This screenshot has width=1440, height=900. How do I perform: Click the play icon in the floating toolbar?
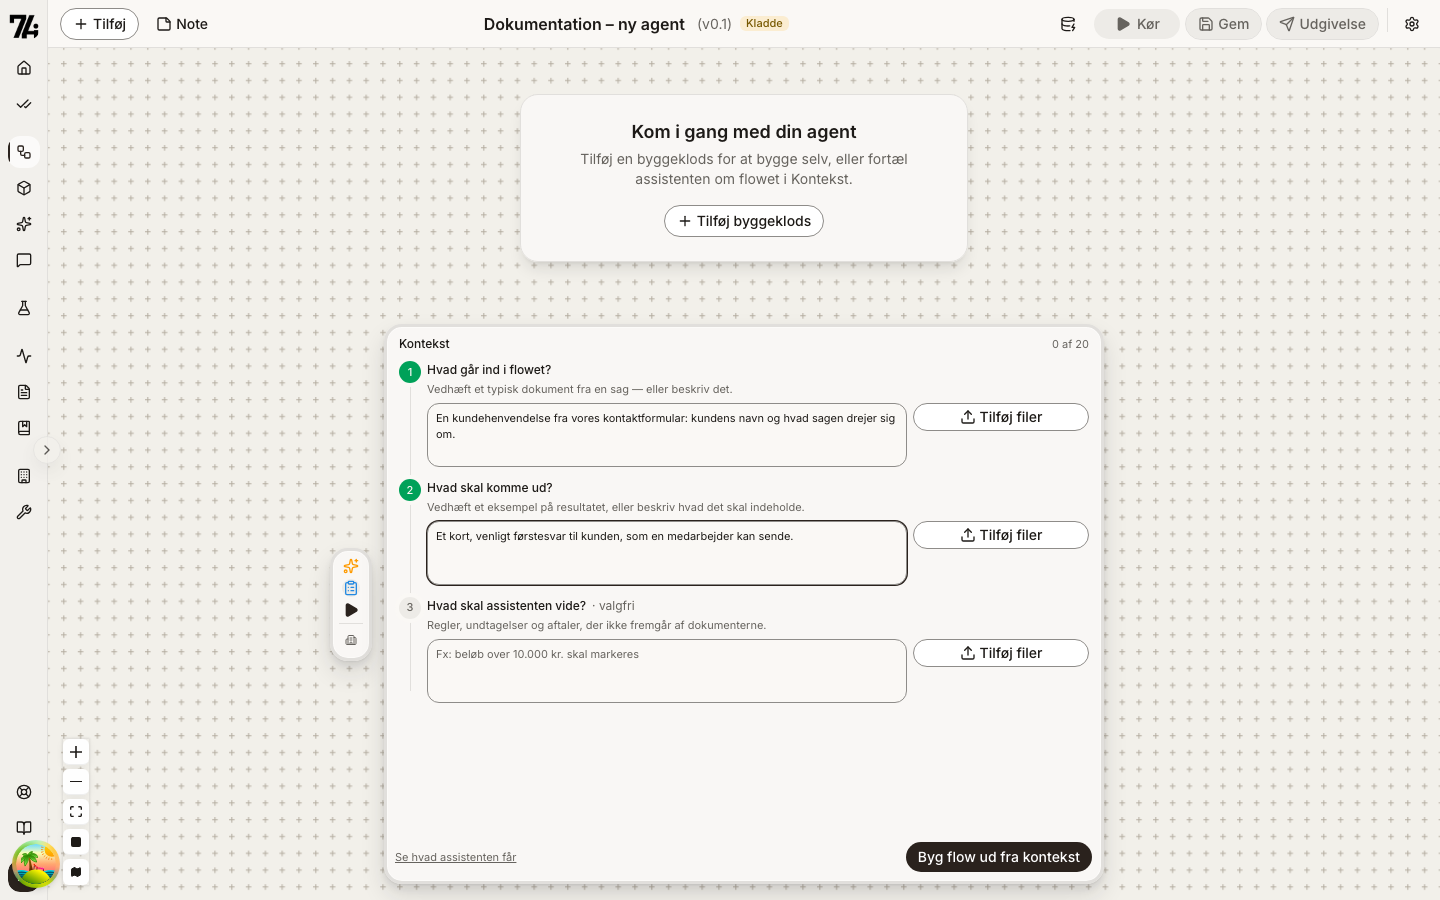(351, 610)
